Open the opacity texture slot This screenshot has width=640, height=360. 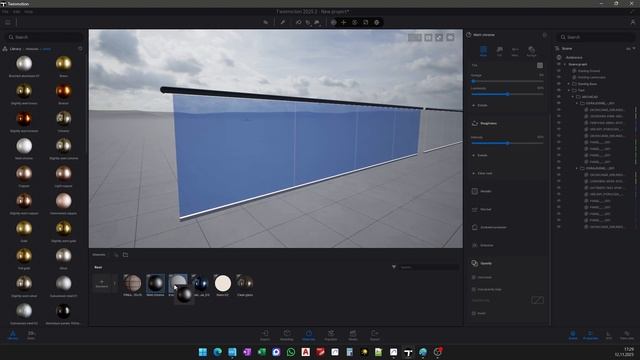point(538,300)
